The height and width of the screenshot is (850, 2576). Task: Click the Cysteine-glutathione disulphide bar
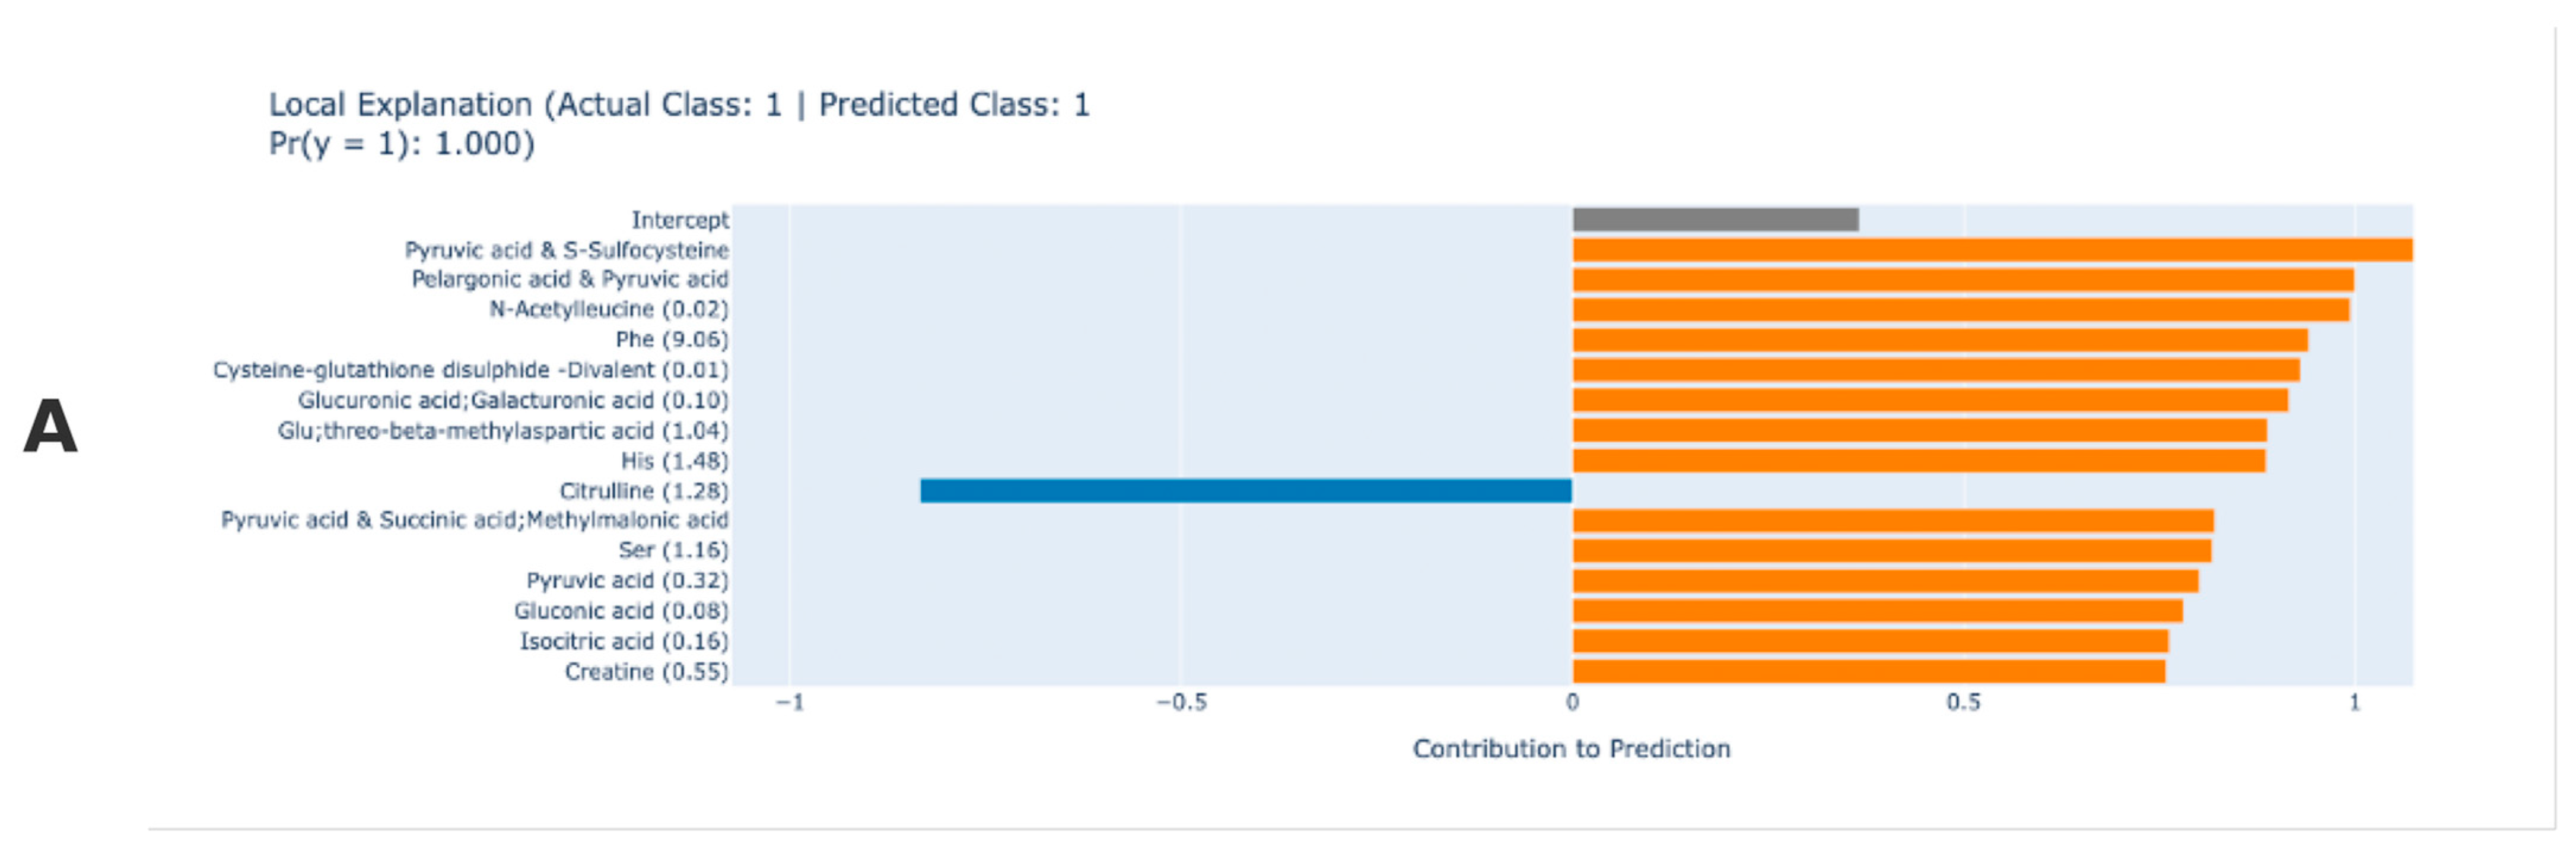(1935, 370)
